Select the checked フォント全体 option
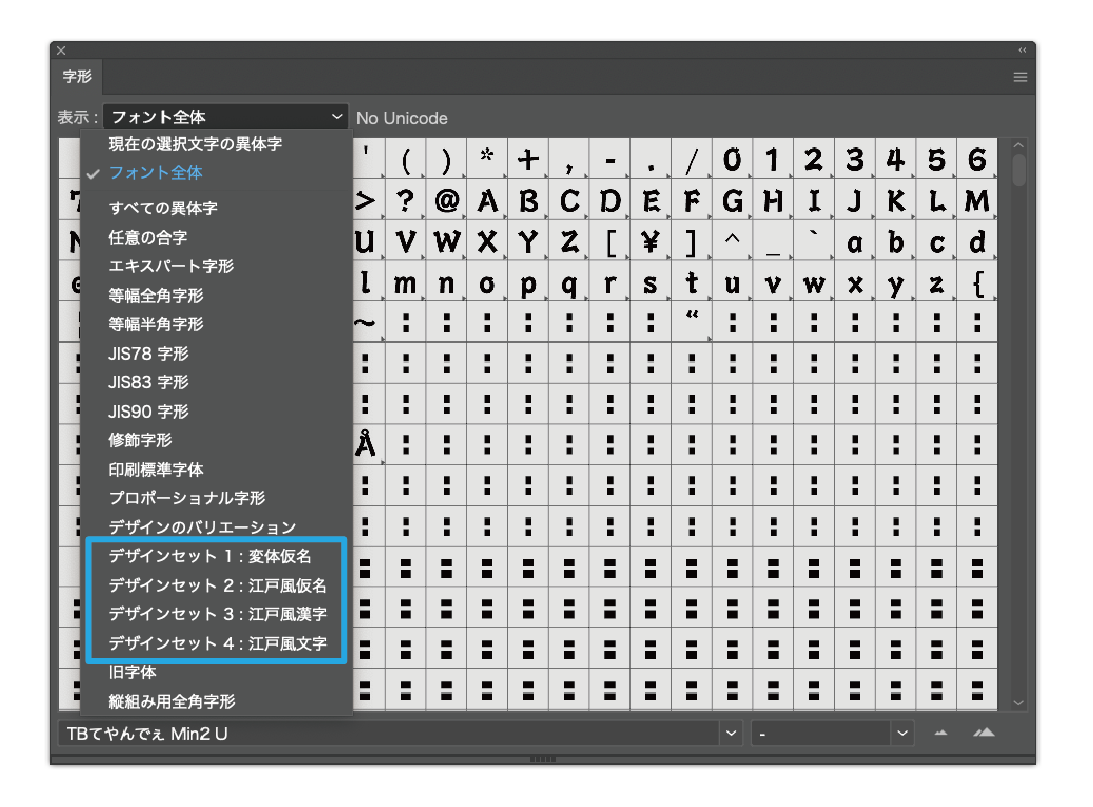 pos(155,173)
